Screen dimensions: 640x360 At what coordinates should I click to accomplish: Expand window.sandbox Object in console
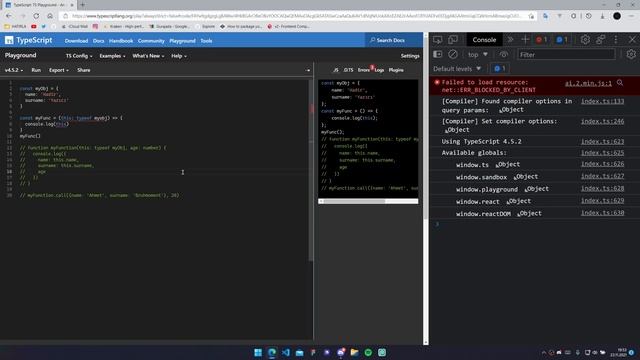(526, 177)
